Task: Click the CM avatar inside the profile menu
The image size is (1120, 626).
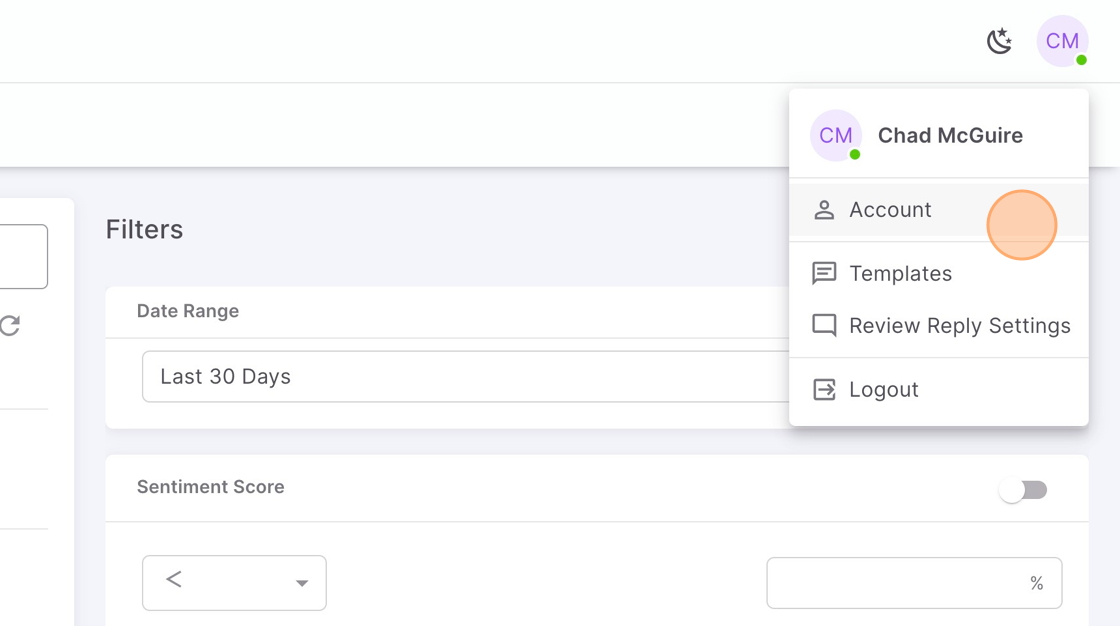Action: click(836, 135)
